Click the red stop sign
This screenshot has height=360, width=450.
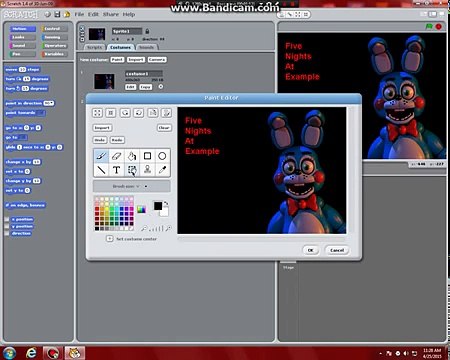coord(439,26)
